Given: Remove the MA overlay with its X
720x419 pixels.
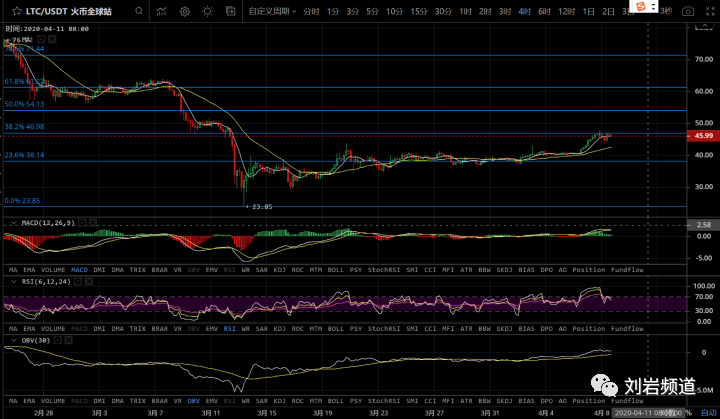Looking at the screenshot, I should coord(52,40).
